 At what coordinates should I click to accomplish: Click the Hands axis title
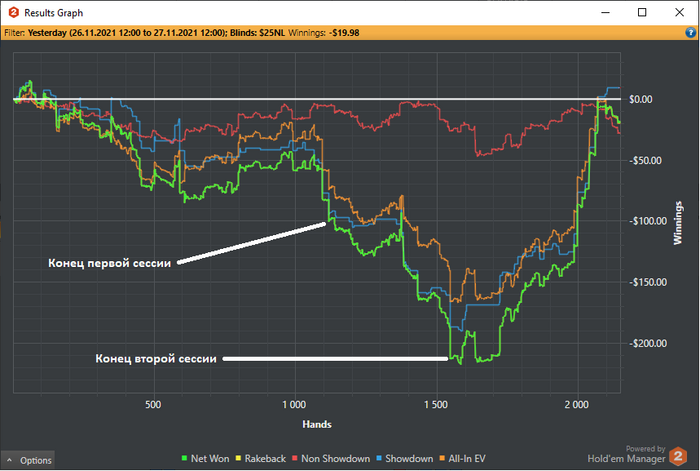[317, 424]
